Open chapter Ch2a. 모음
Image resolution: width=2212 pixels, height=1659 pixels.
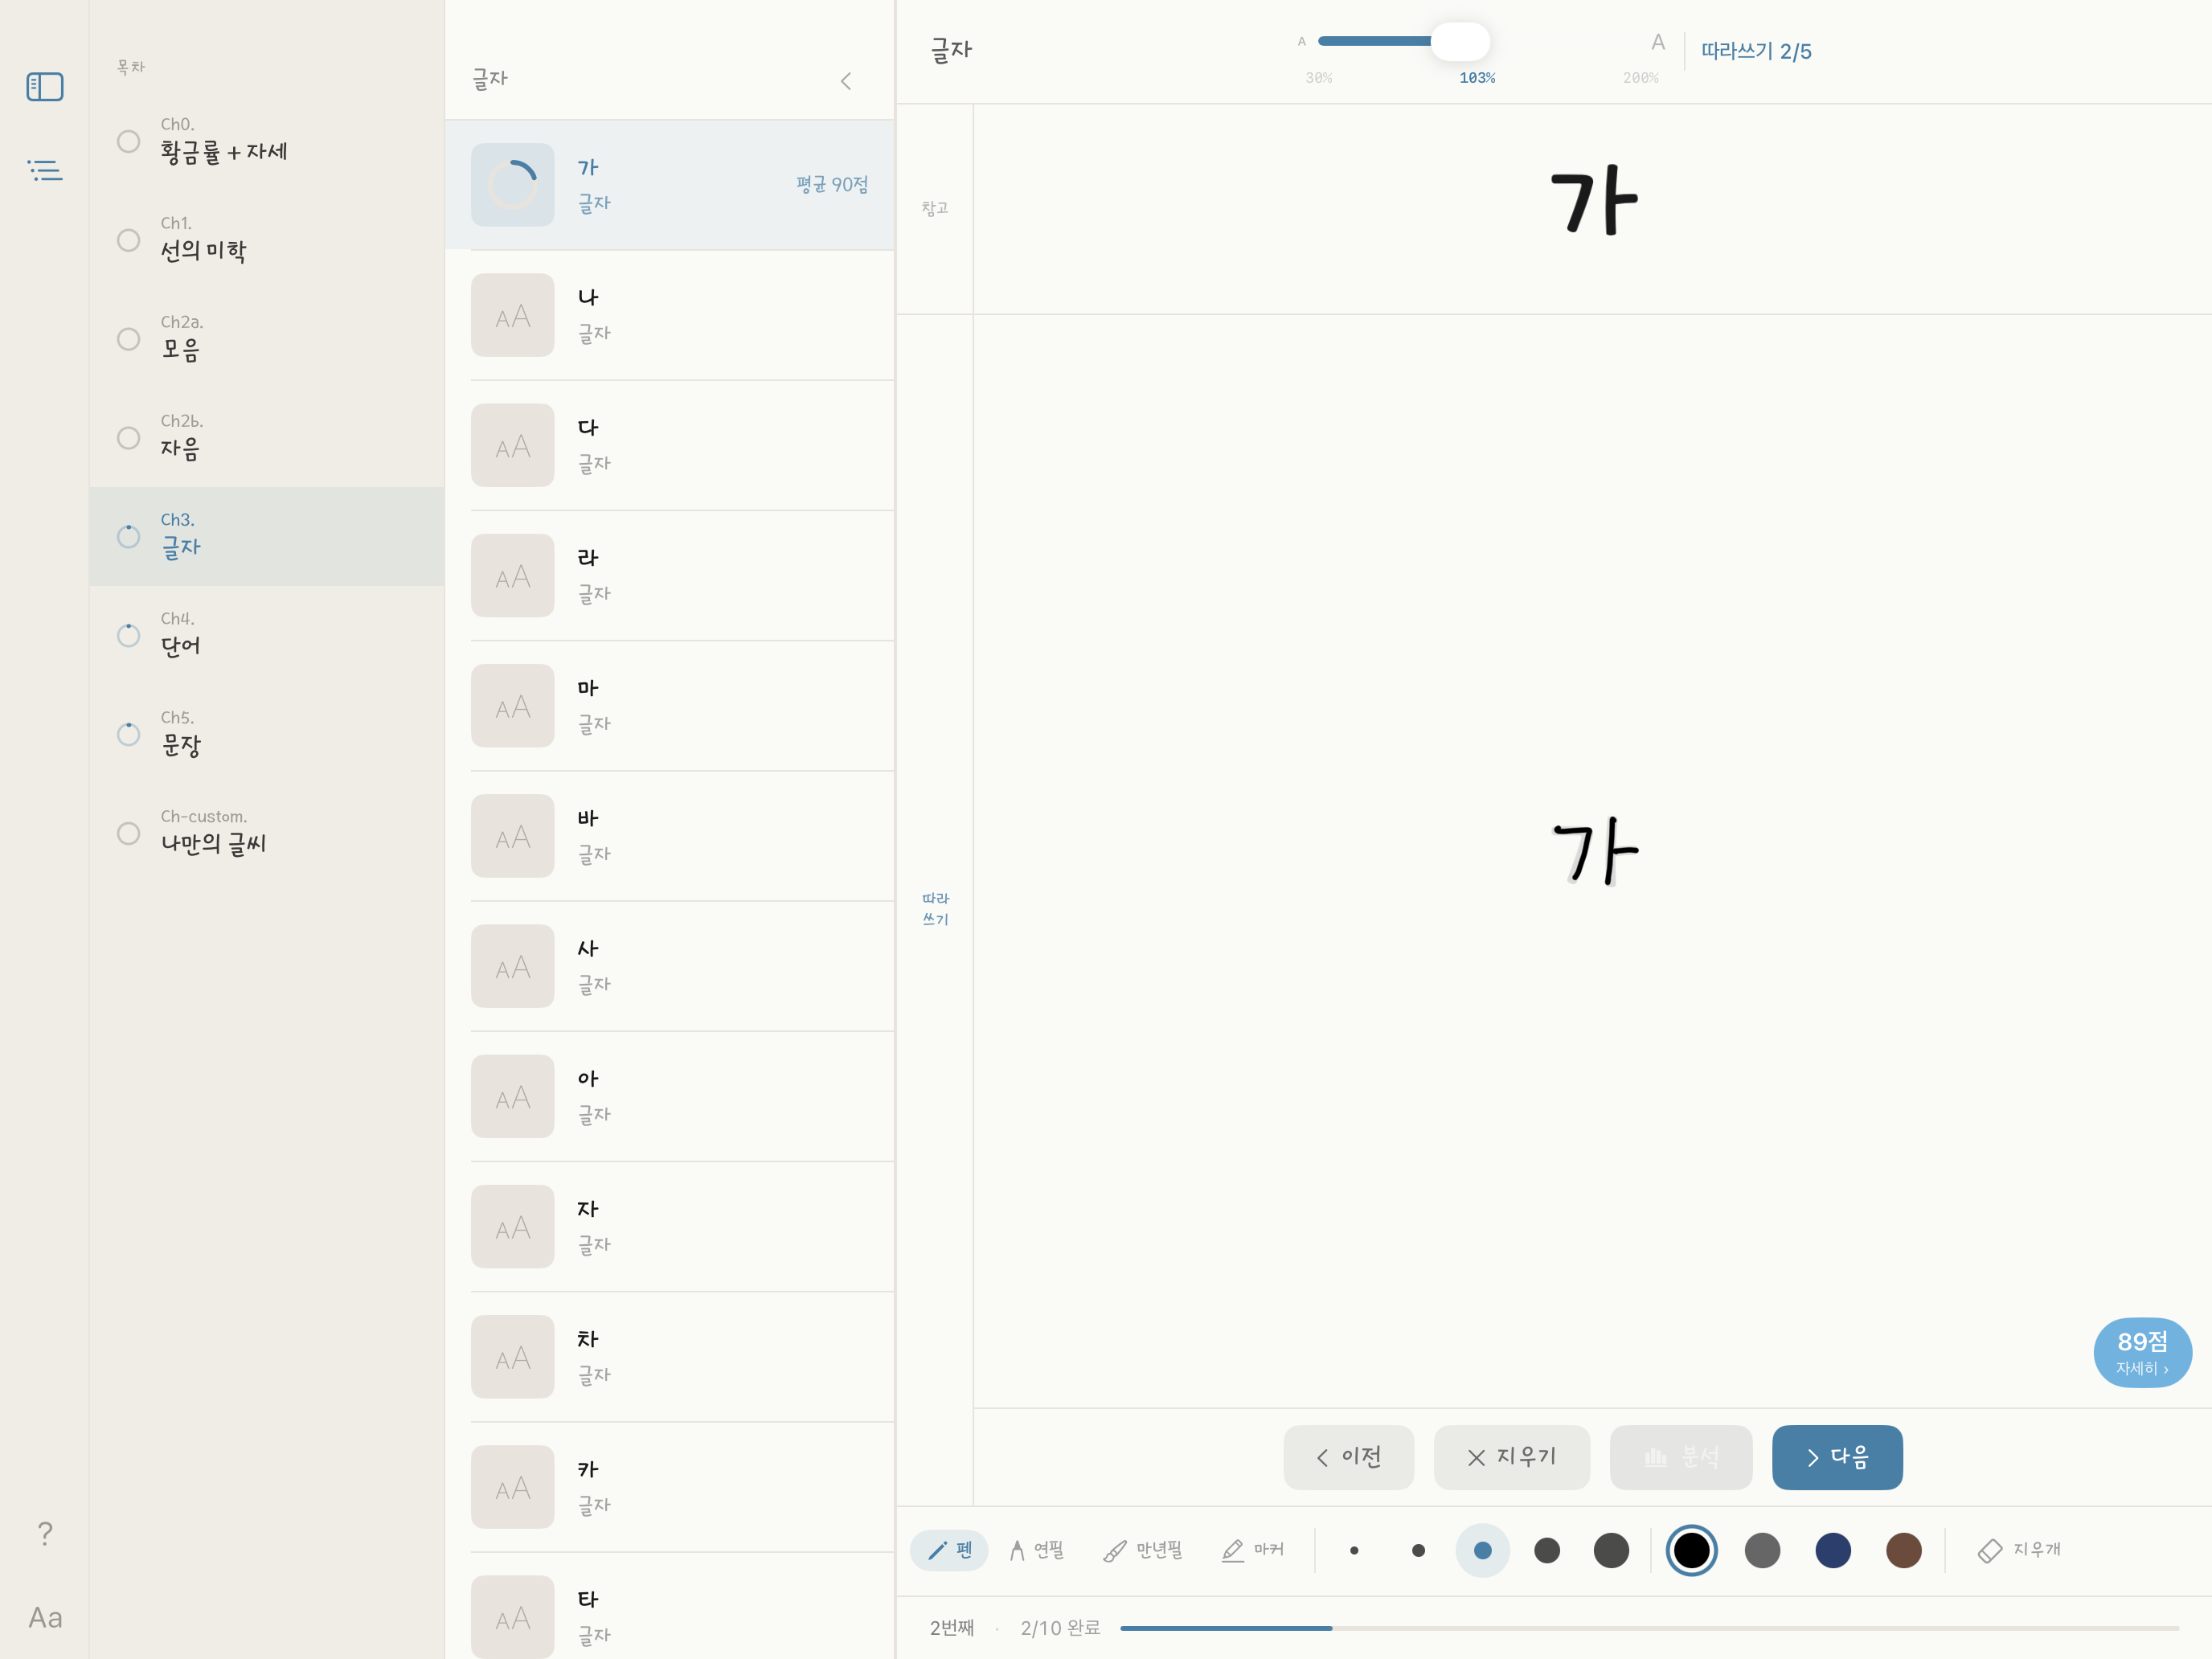coord(267,339)
